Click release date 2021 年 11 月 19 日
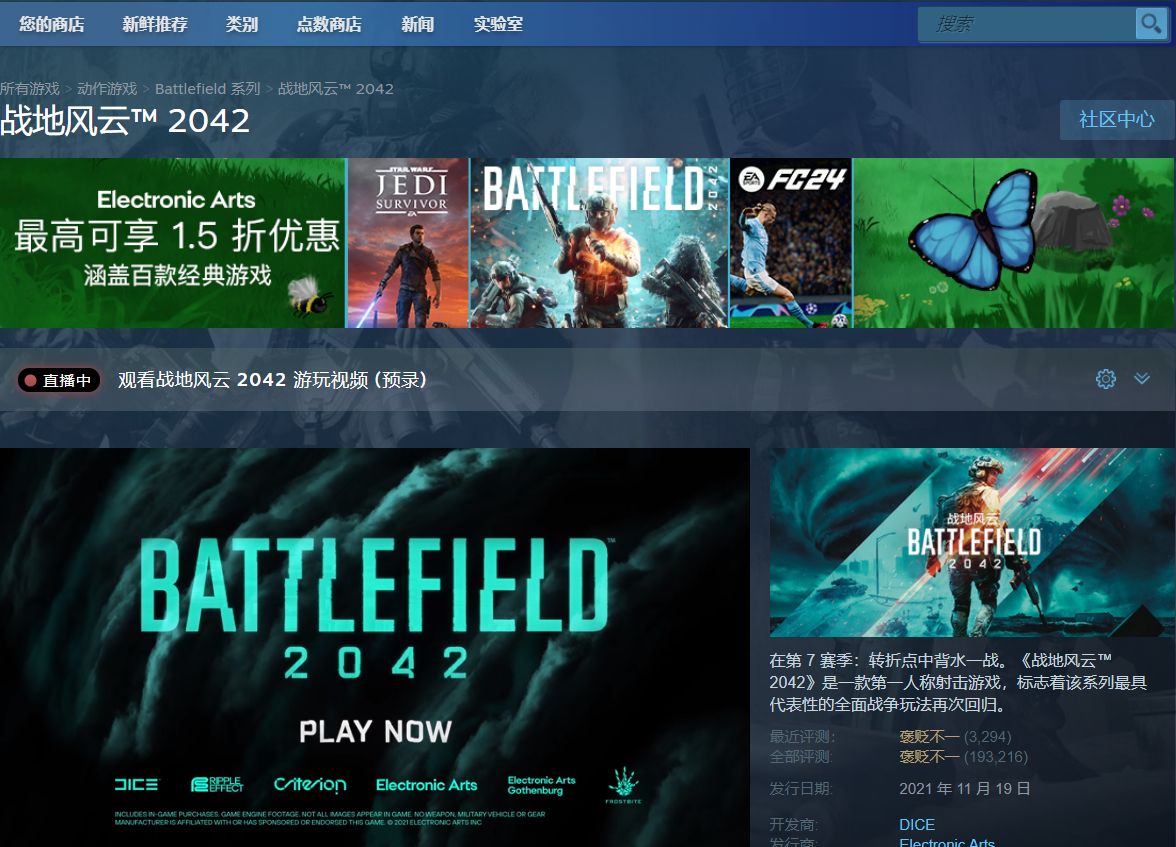This screenshot has height=847, width=1176. coord(964,788)
